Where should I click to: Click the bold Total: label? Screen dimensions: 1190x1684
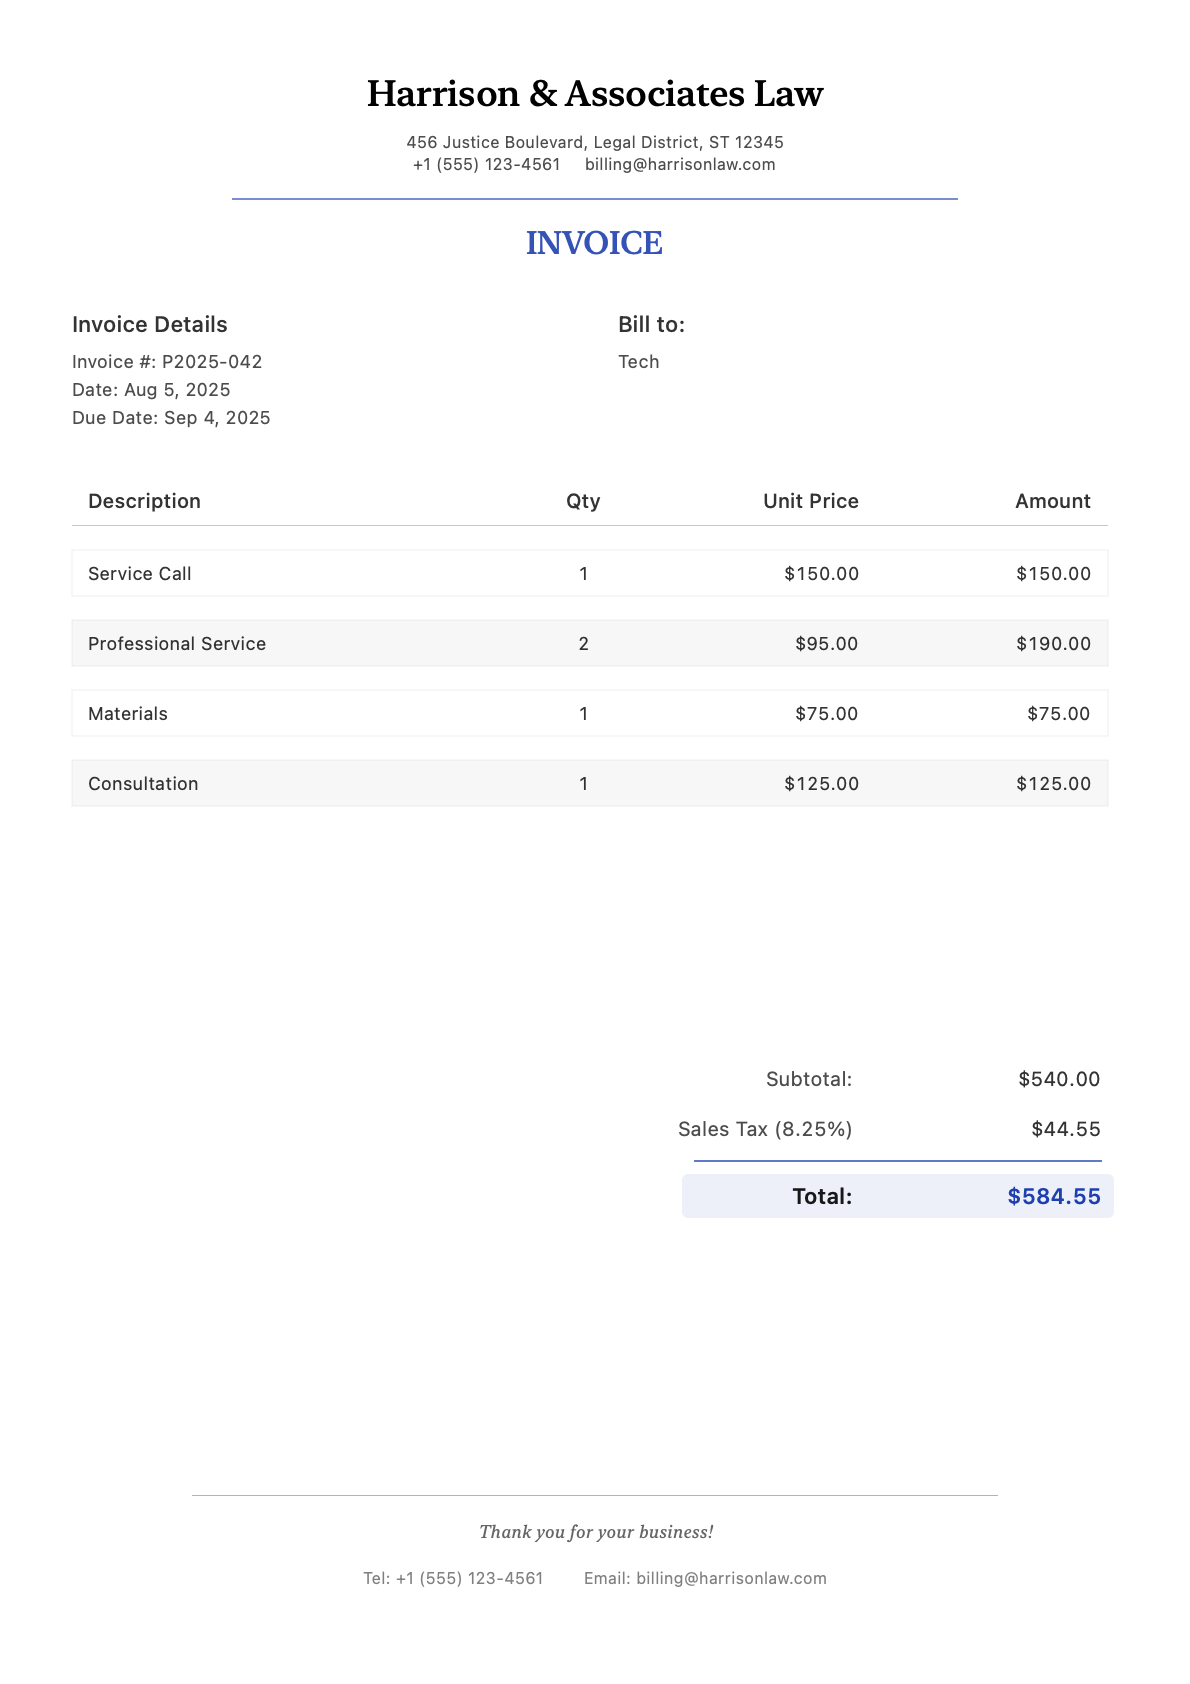point(822,1196)
